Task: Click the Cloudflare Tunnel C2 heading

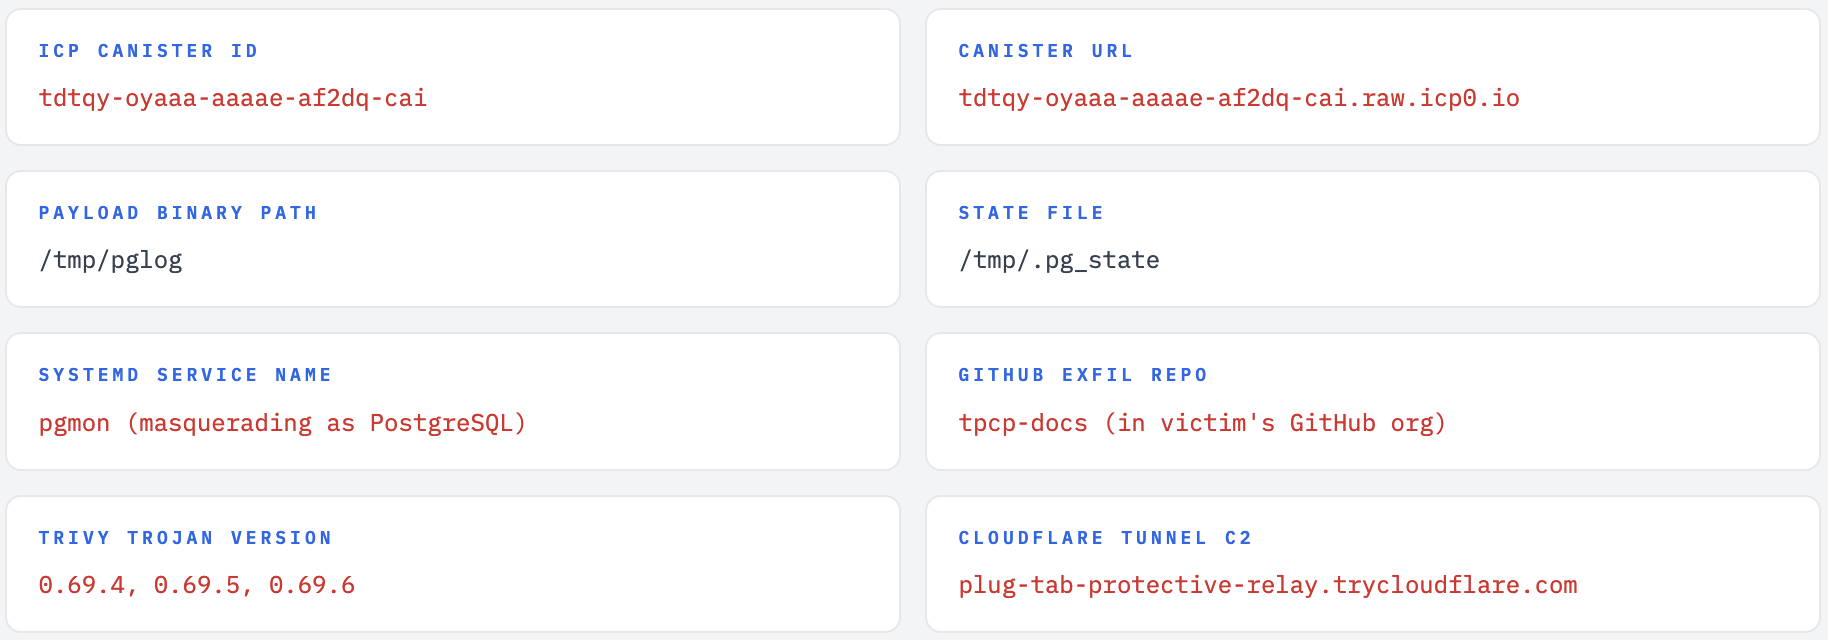Action: (1104, 538)
